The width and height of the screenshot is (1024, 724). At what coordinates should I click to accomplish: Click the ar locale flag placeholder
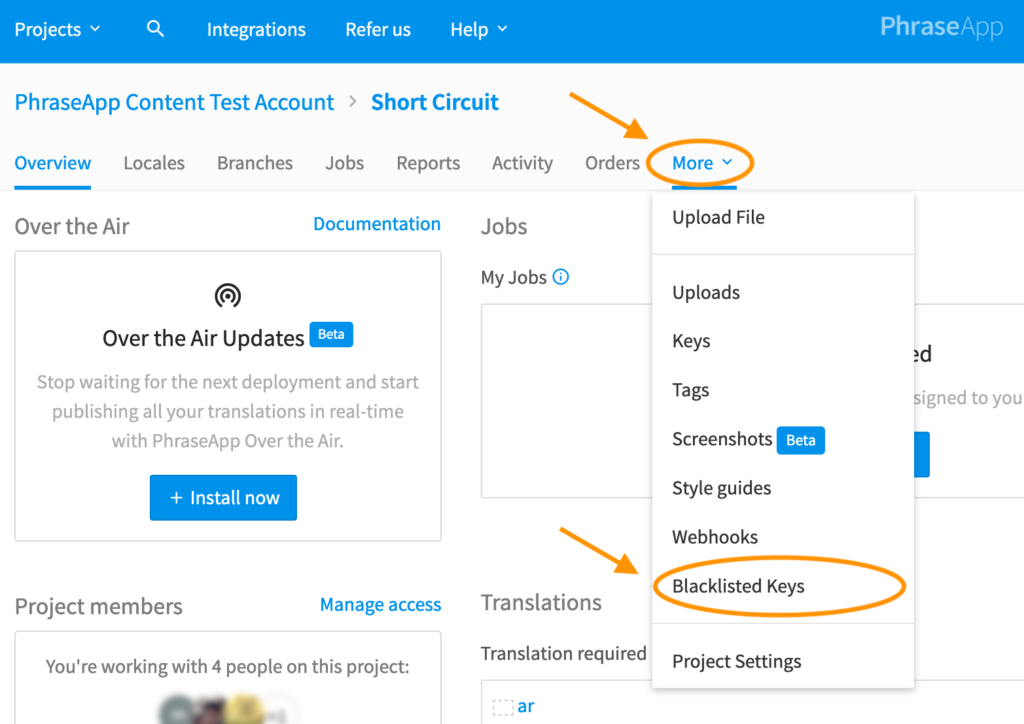503,707
